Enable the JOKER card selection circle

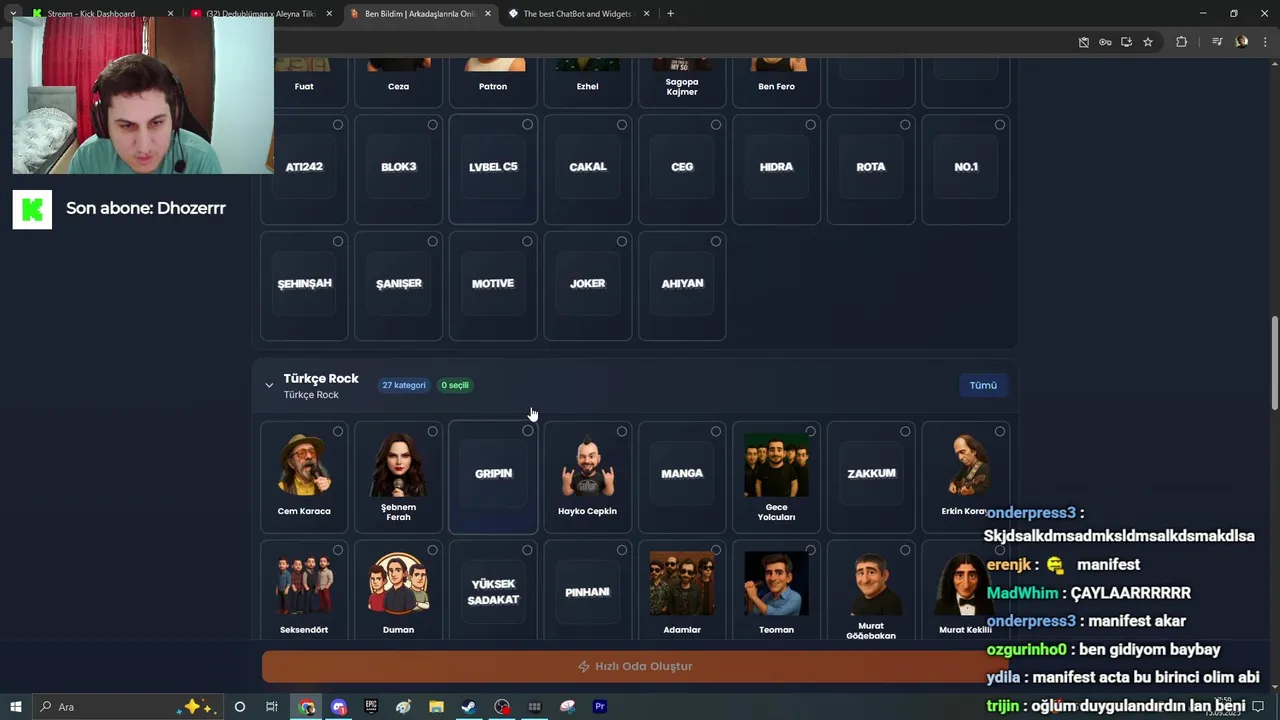point(621,241)
